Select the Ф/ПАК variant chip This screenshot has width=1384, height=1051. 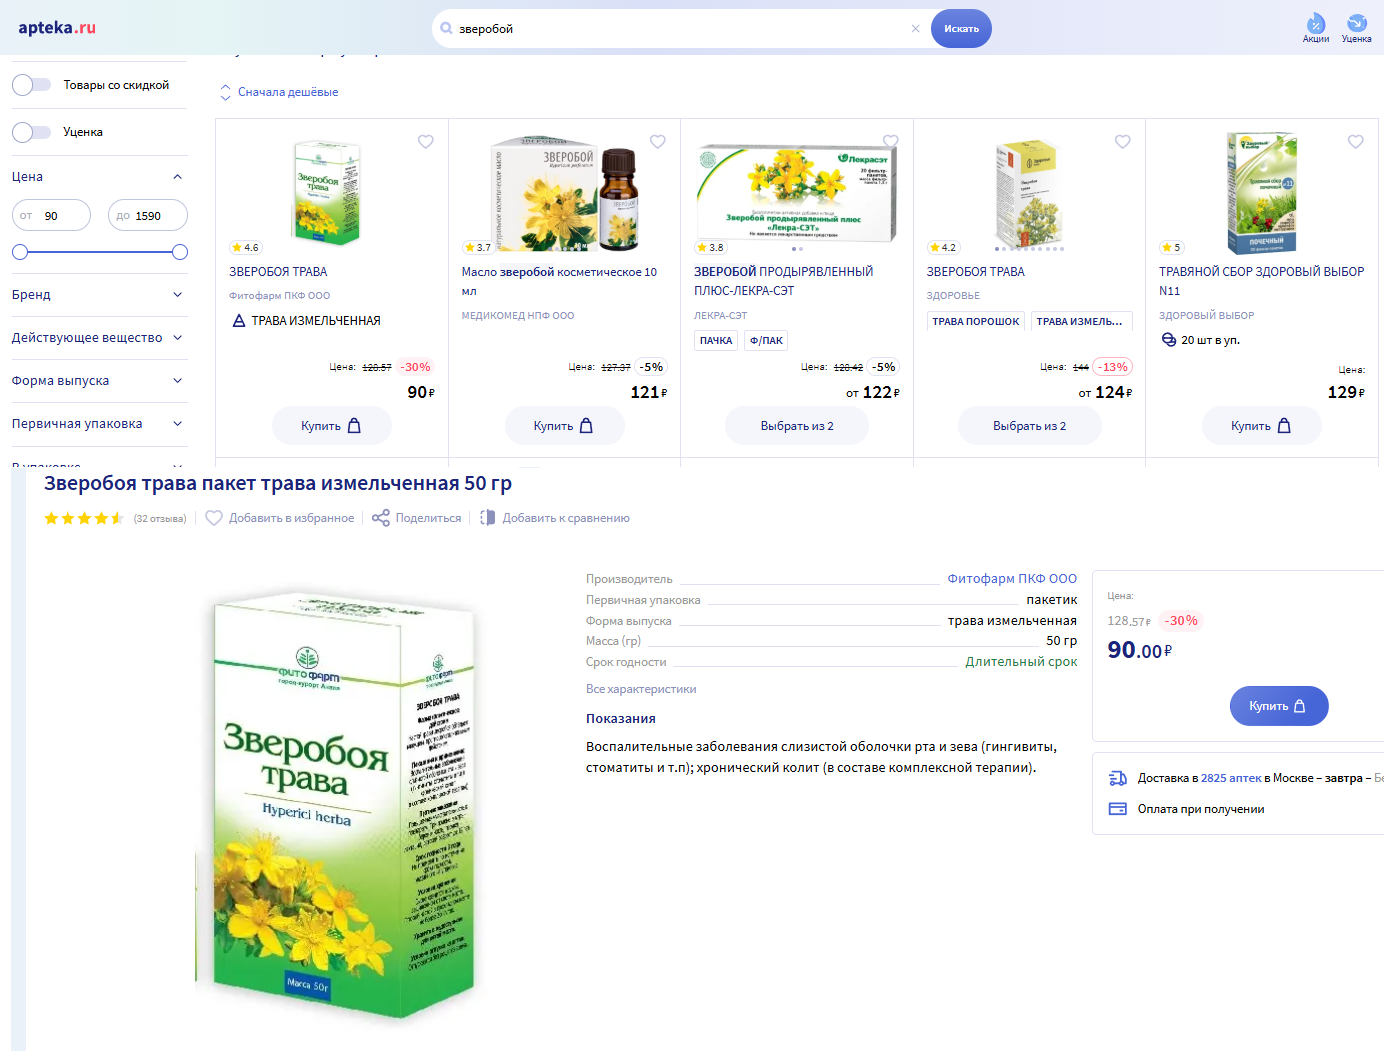point(766,341)
